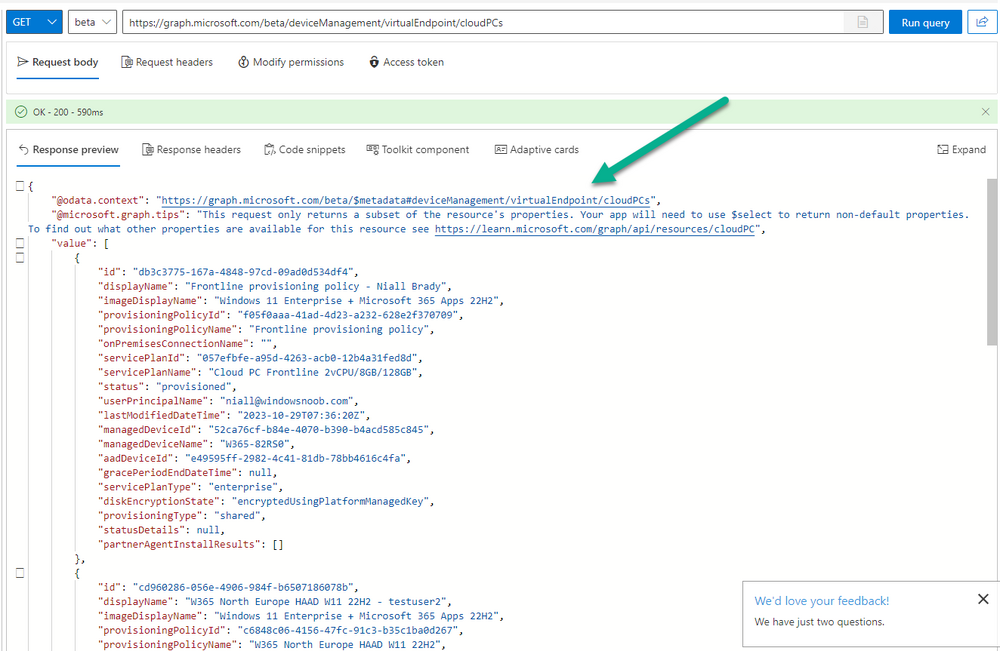
Task: Click the "partnerAgentInstallResults" line
Action: click(190, 545)
